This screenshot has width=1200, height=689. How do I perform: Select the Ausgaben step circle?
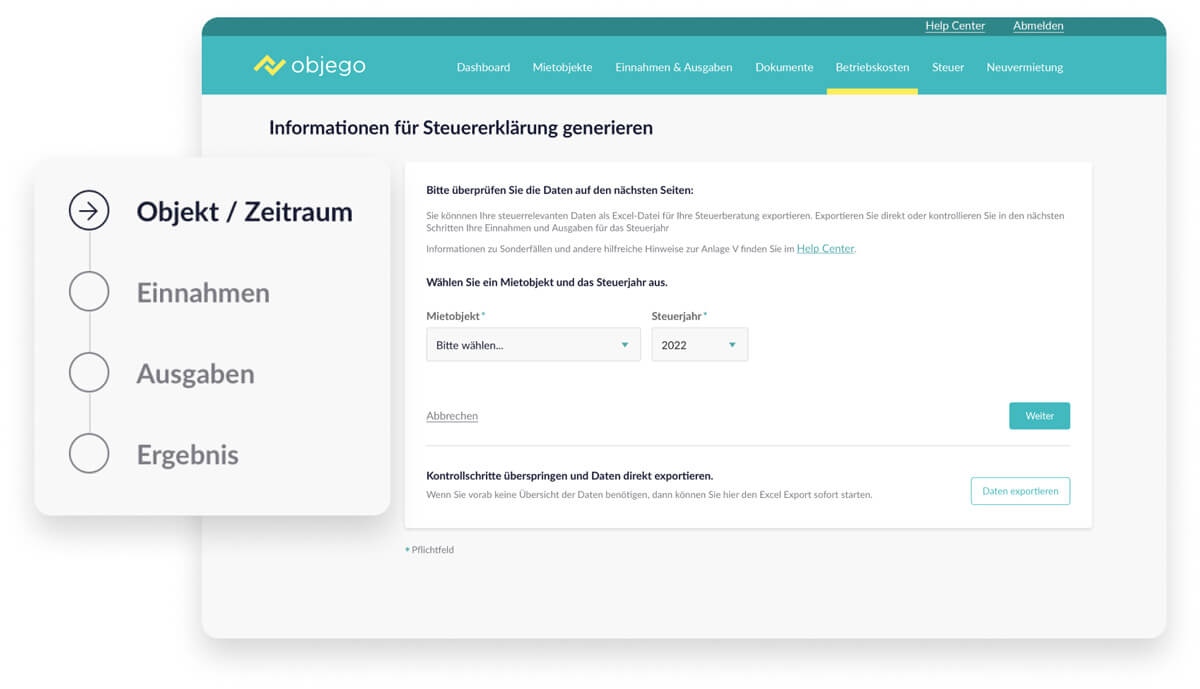pyautogui.click(x=89, y=373)
